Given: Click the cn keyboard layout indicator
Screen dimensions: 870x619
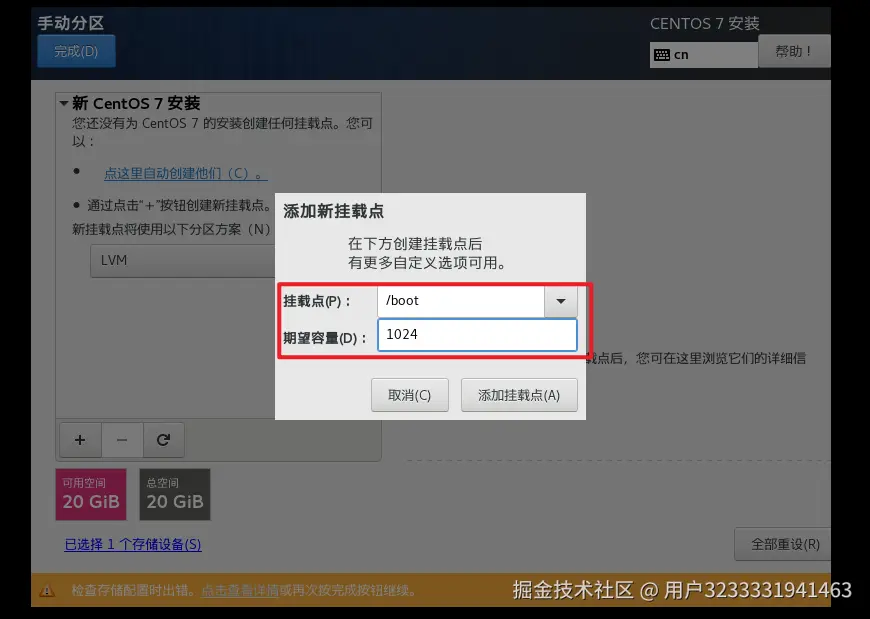Looking at the screenshot, I should pos(703,55).
